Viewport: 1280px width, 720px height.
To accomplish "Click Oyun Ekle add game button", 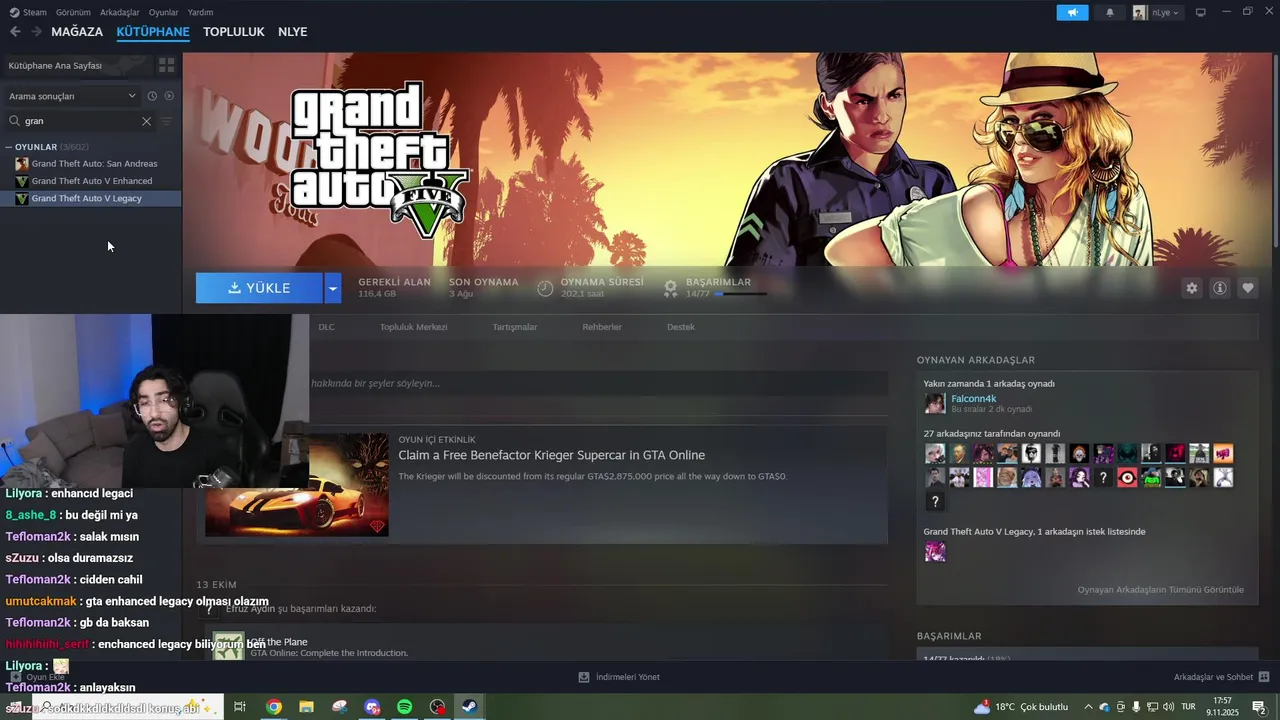I will 39,677.
